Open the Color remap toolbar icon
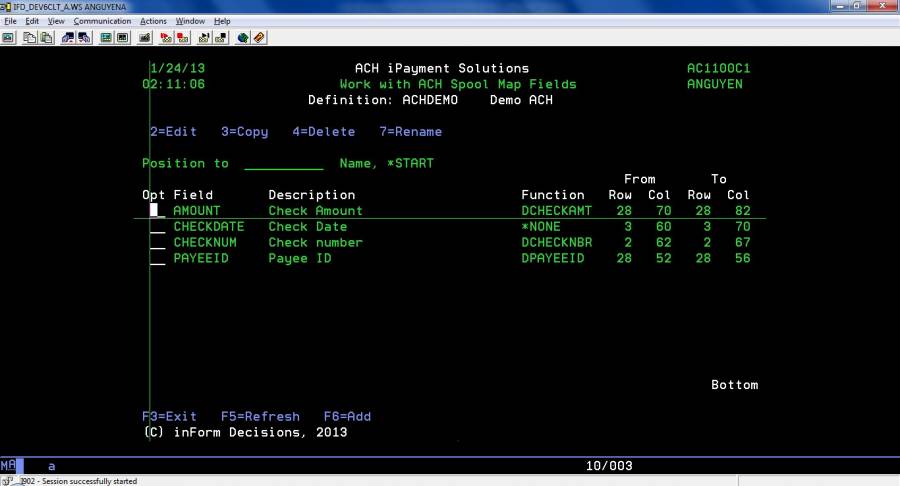Viewport: 900px width, 486px height. [x=122, y=38]
